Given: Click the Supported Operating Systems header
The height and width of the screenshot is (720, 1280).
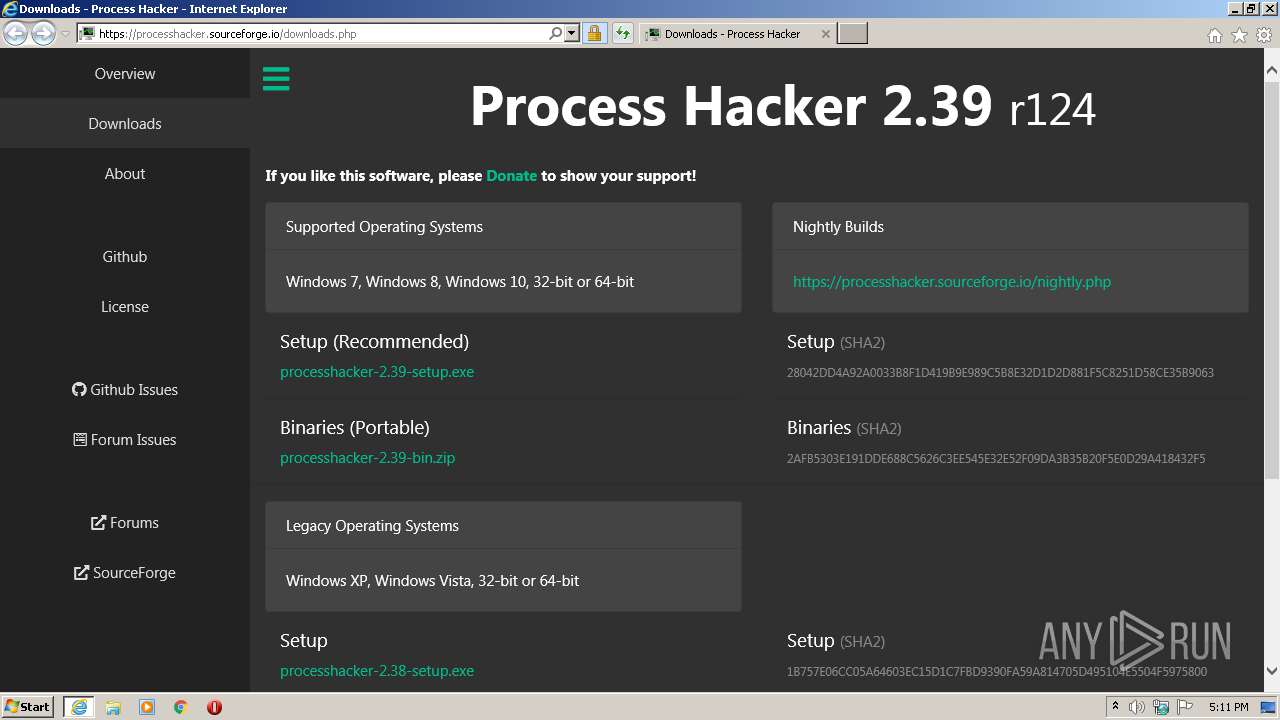Looking at the screenshot, I should tap(503, 226).
